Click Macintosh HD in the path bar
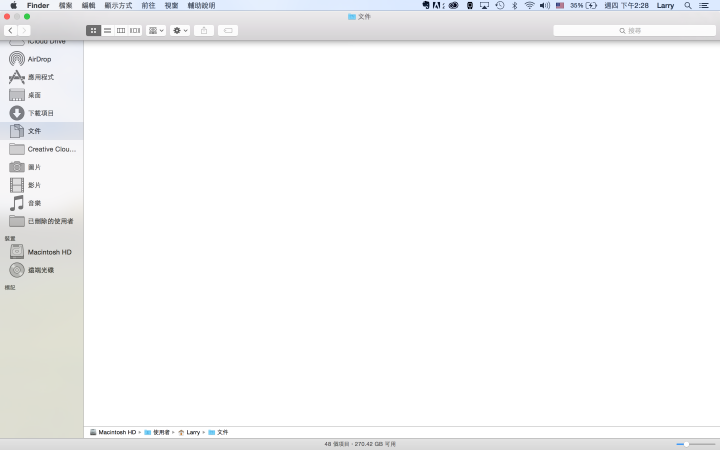The image size is (720, 450). [x=113, y=432]
